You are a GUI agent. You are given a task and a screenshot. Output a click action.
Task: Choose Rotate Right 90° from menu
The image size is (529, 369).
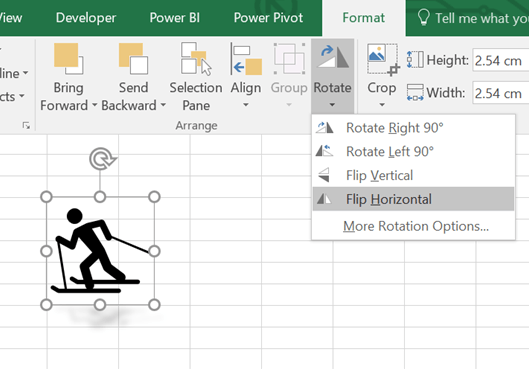click(x=414, y=128)
